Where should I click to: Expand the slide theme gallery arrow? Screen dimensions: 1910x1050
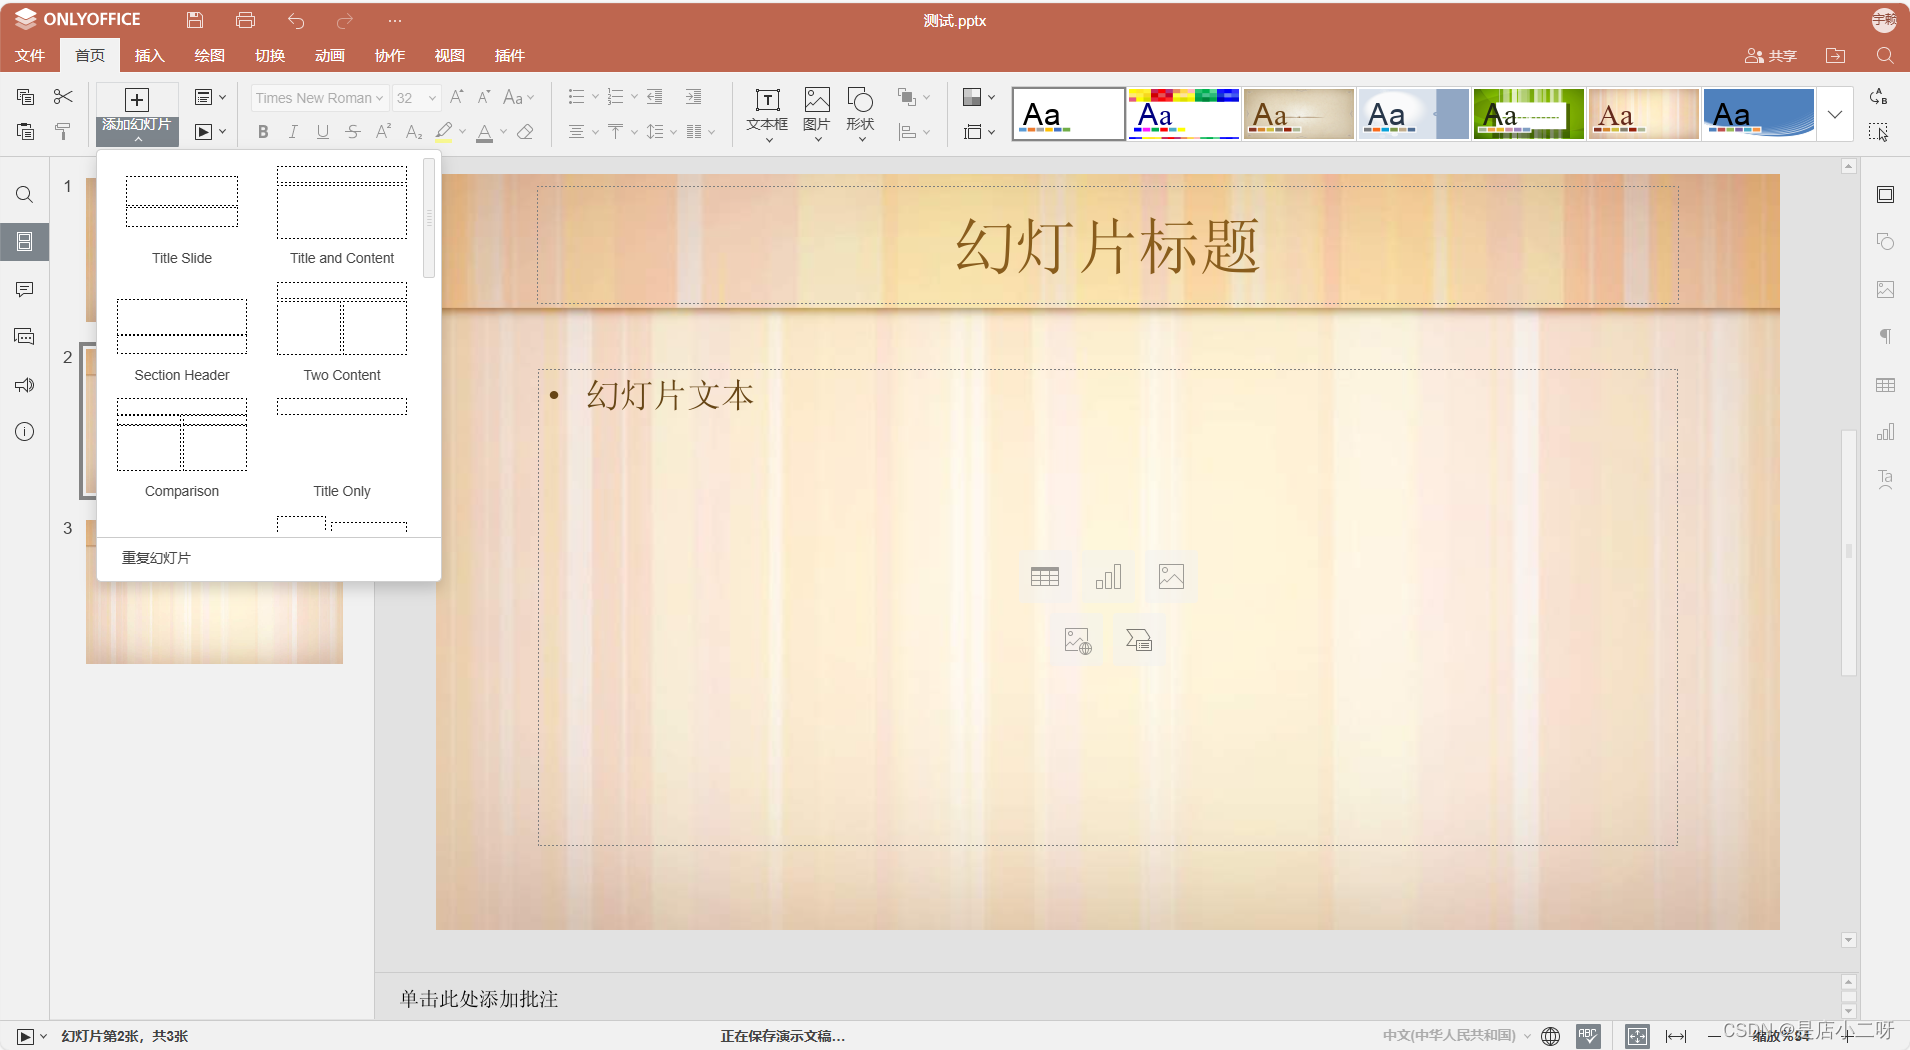tap(1835, 114)
